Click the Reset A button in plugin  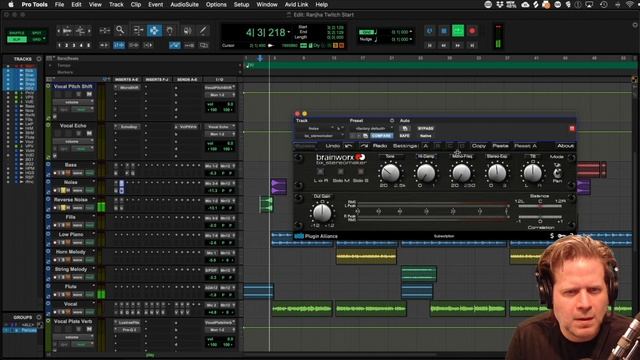tap(525, 146)
